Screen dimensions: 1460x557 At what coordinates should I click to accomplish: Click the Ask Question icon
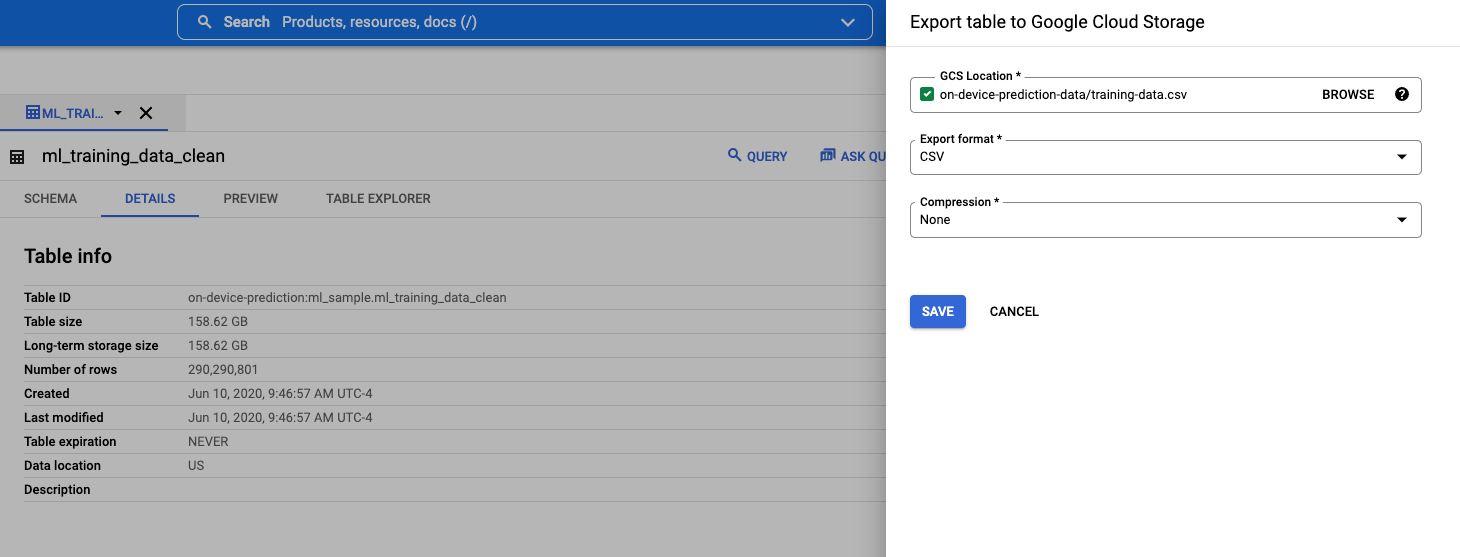tap(827, 156)
